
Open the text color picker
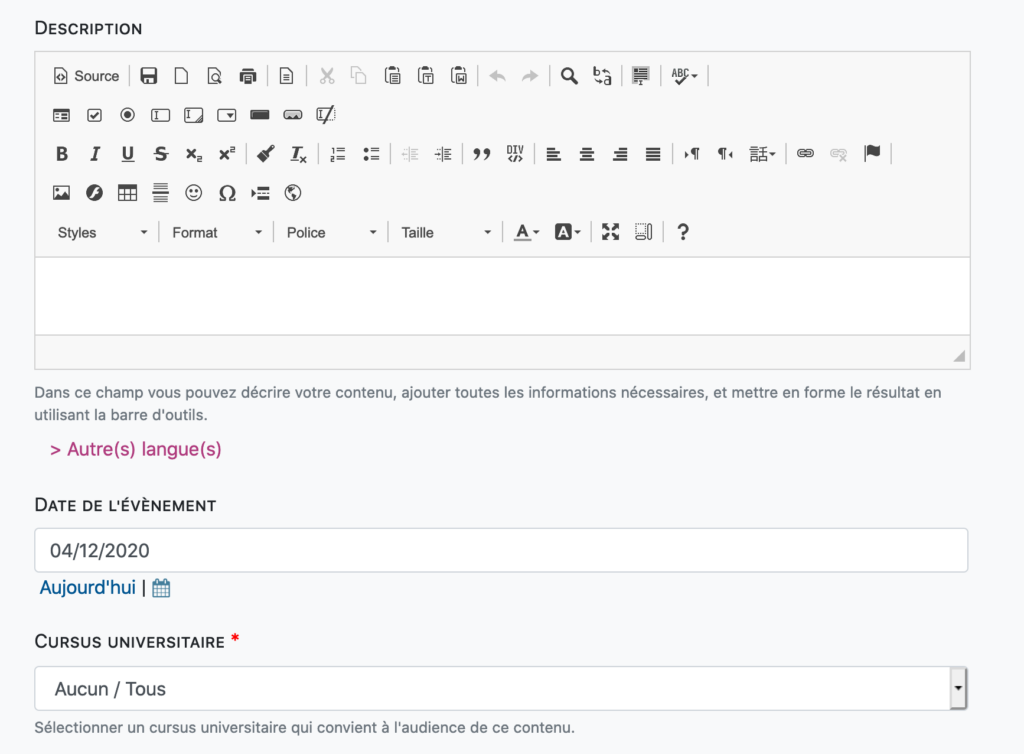click(526, 232)
